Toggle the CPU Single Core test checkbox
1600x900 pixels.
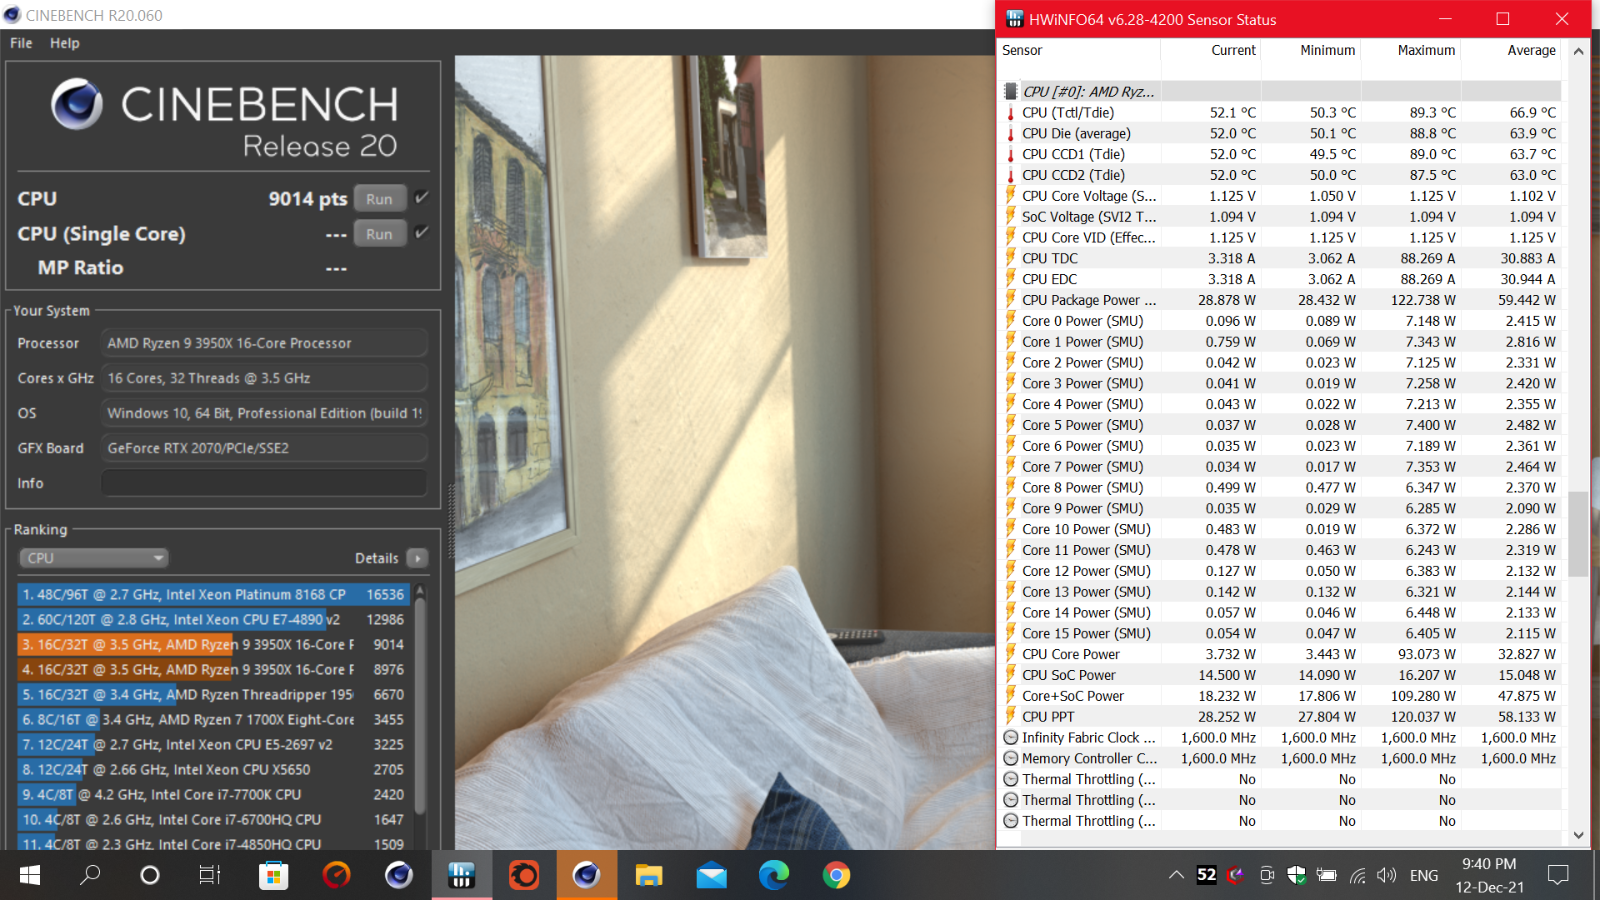click(x=422, y=232)
